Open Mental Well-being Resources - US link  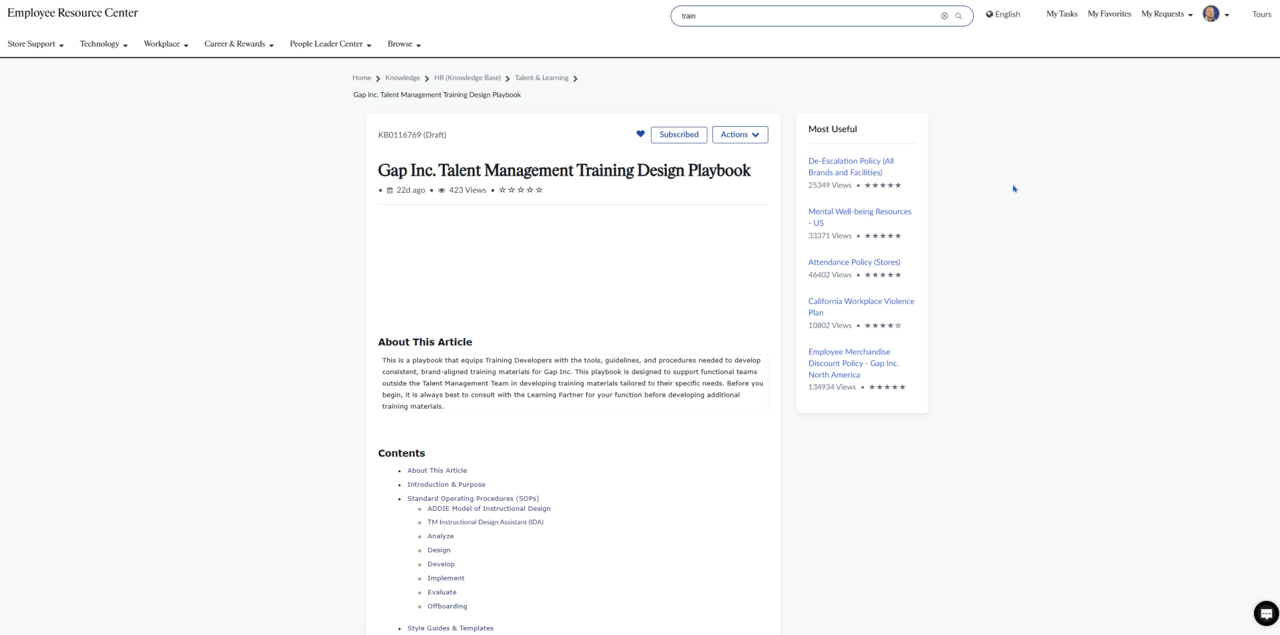pyautogui.click(x=860, y=217)
